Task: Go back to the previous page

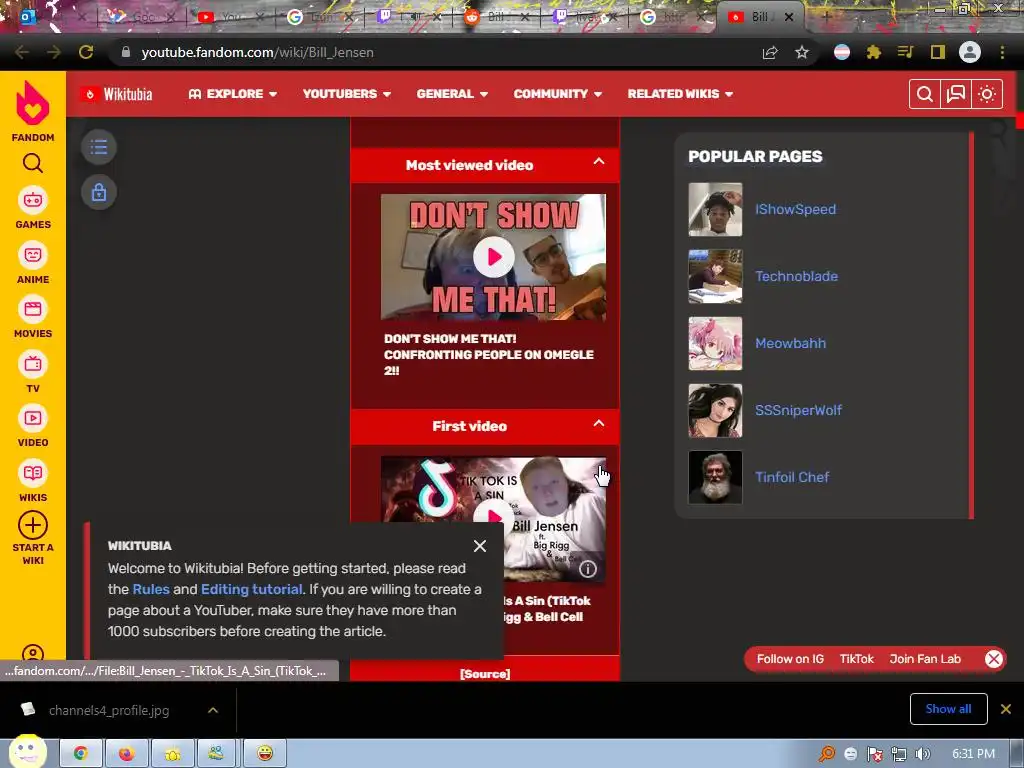Action: pos(22,52)
